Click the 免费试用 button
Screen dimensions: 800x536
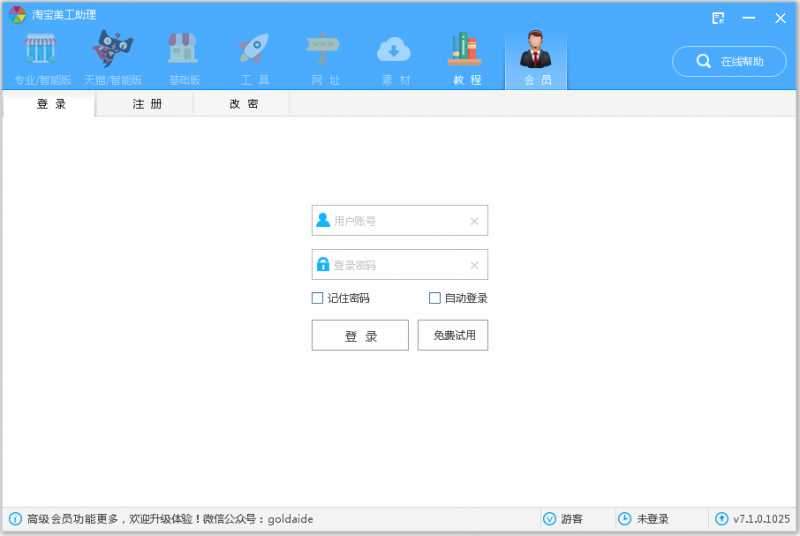453,336
